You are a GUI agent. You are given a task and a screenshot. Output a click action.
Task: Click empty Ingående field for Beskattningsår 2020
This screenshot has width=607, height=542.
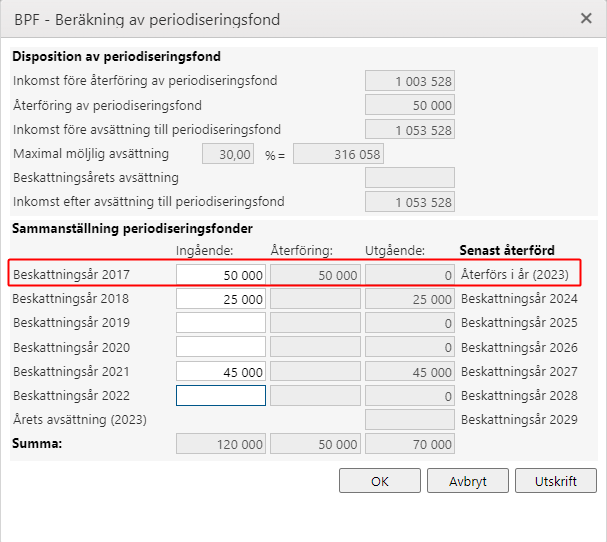pos(221,347)
